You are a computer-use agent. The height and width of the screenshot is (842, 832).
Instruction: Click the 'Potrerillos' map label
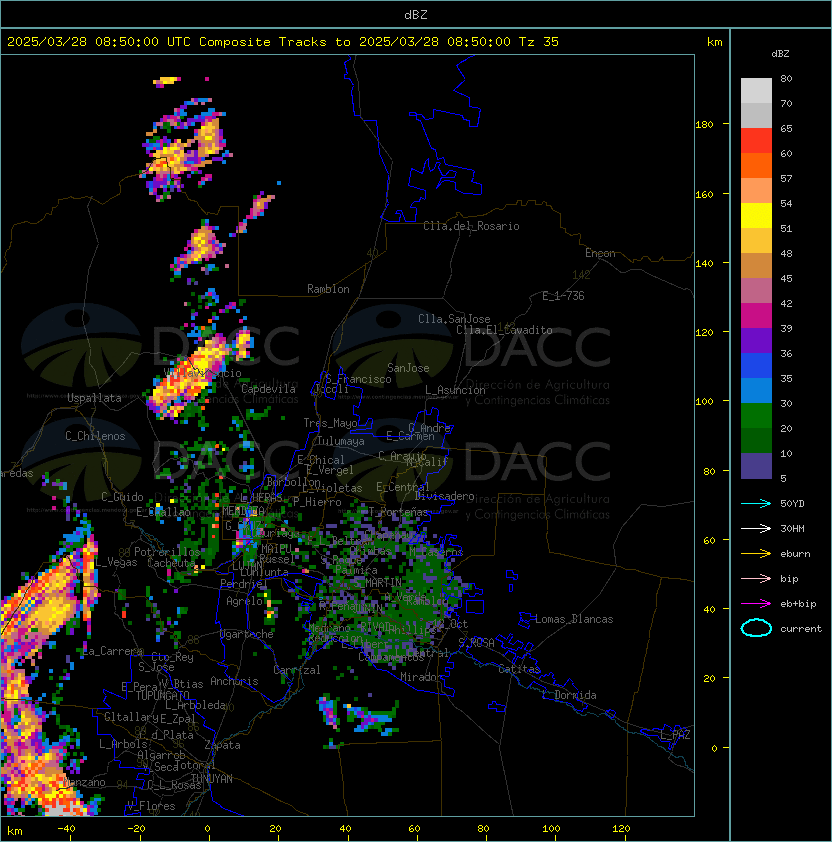tap(167, 551)
